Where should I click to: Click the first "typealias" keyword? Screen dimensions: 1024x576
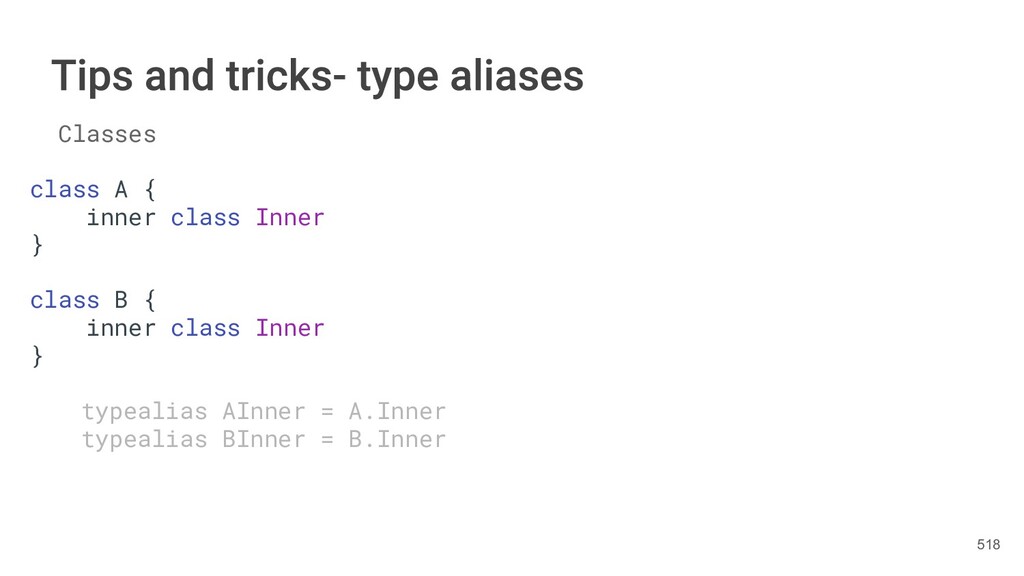[144, 412]
